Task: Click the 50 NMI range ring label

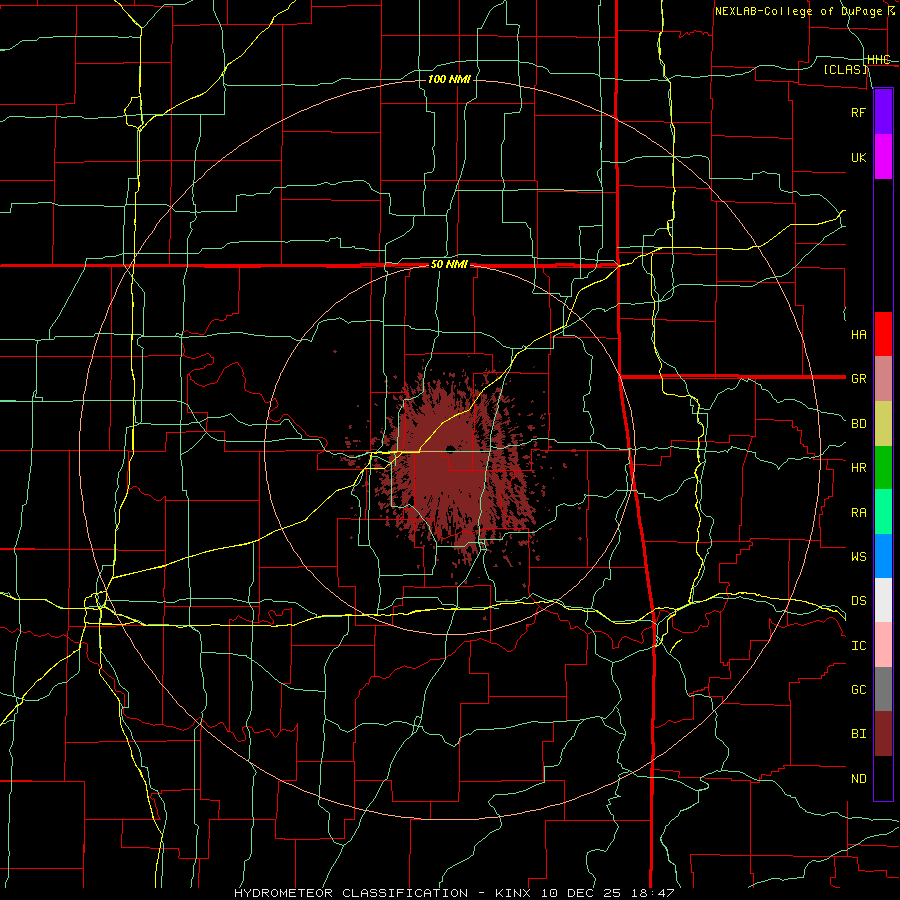Action: (449, 265)
